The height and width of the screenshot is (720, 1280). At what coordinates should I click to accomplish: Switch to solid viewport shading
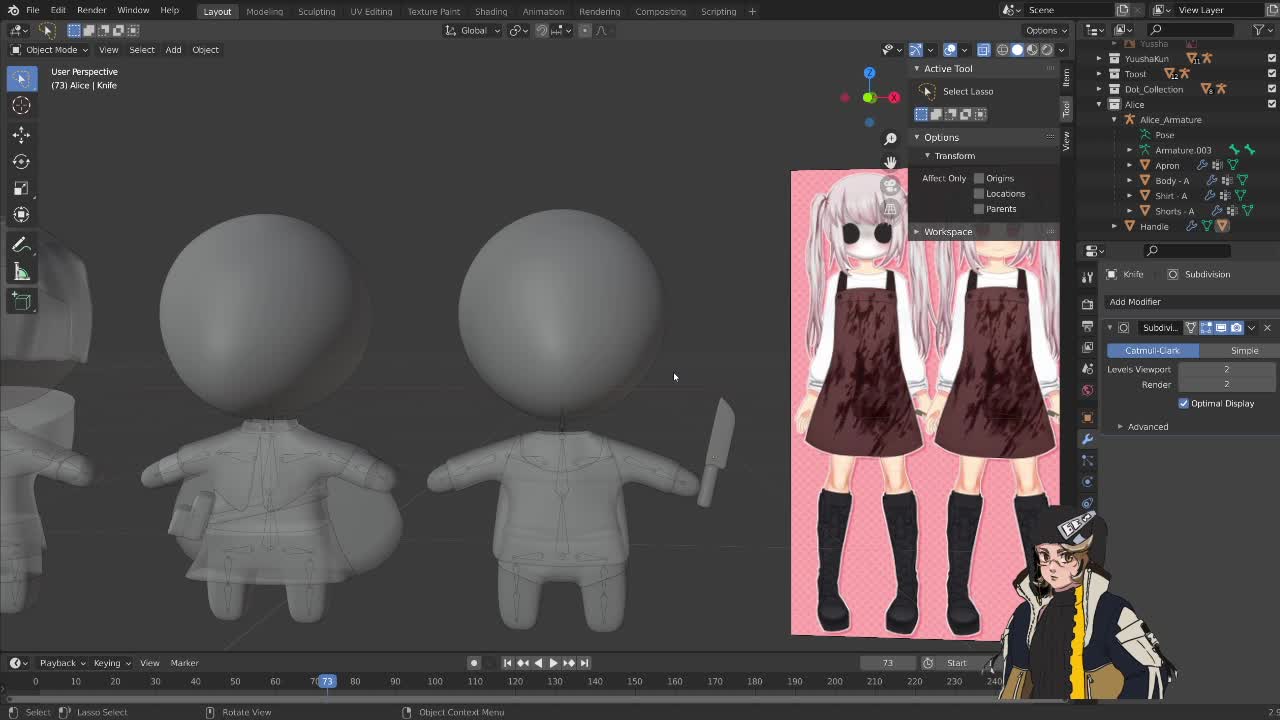[1017, 49]
